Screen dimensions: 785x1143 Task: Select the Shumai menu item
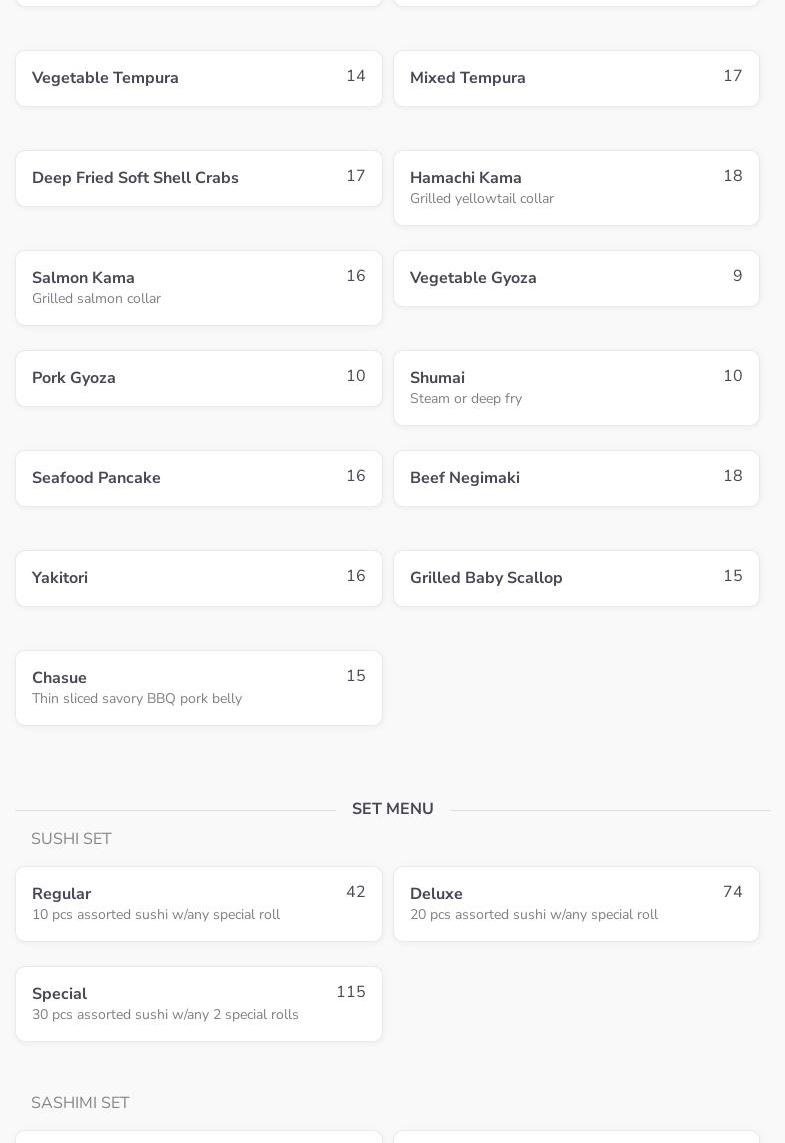click(576, 388)
